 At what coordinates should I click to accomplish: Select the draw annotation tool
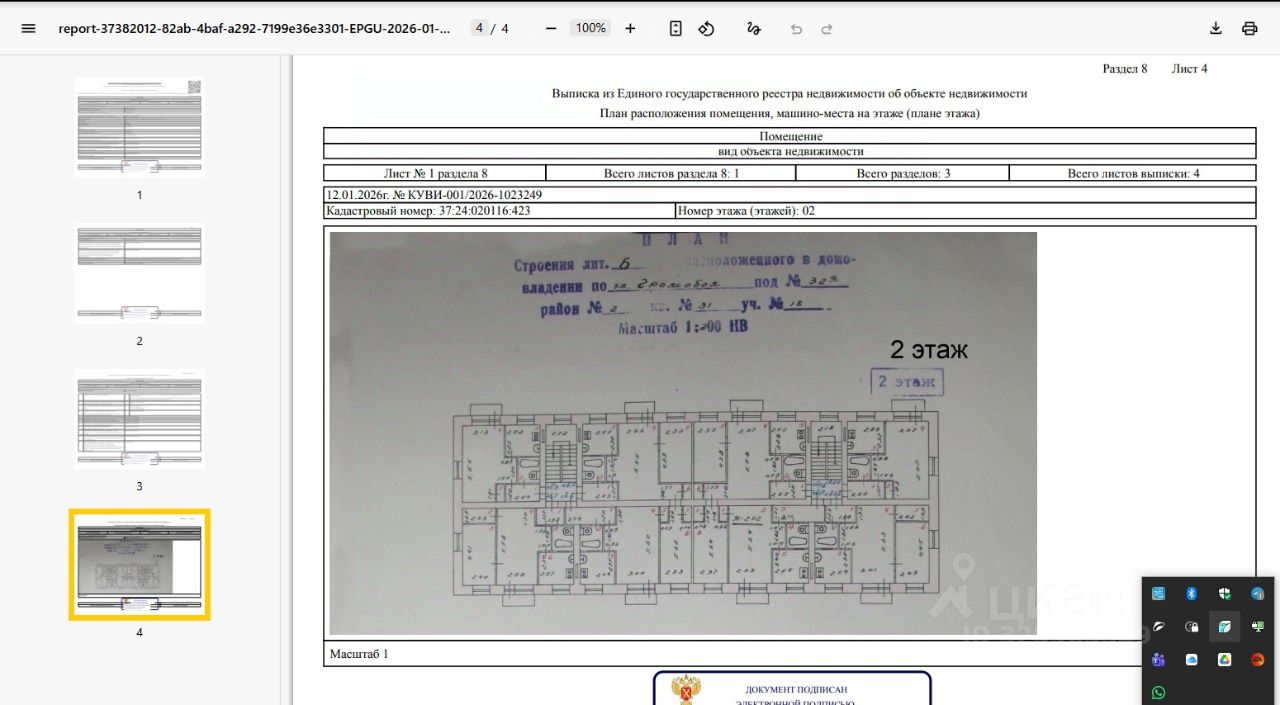(x=754, y=28)
